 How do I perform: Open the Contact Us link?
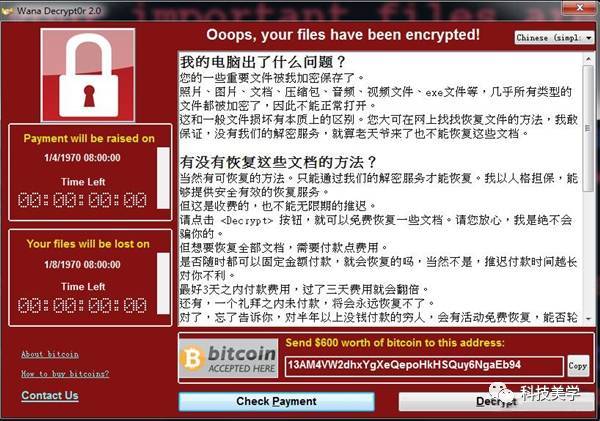50,395
